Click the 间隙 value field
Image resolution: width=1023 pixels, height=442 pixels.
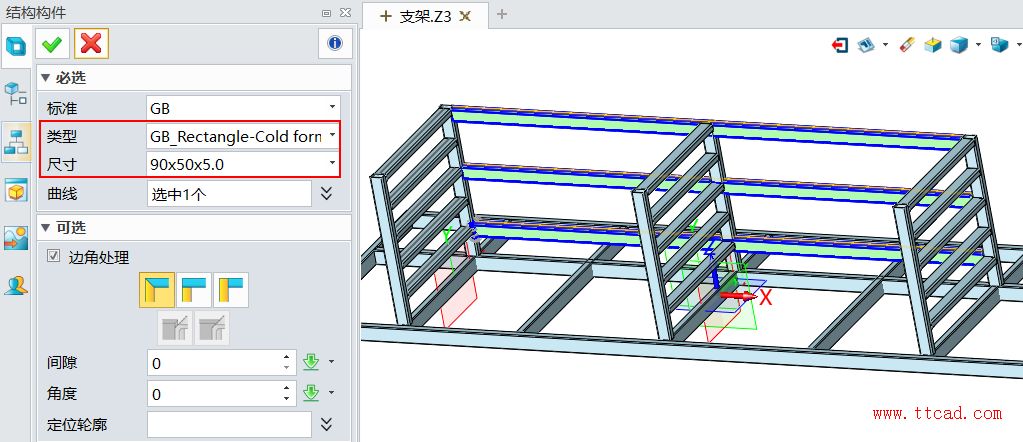click(222, 362)
